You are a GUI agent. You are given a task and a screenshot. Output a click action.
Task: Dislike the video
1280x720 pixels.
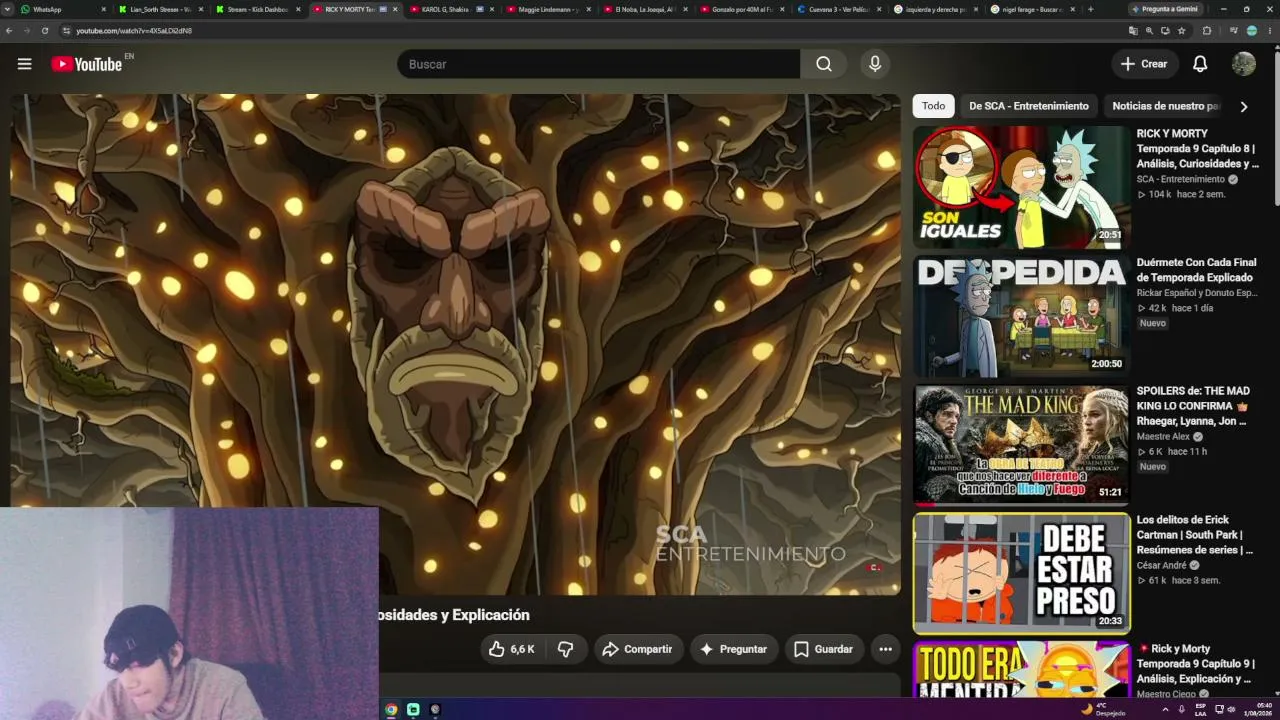[x=565, y=649]
